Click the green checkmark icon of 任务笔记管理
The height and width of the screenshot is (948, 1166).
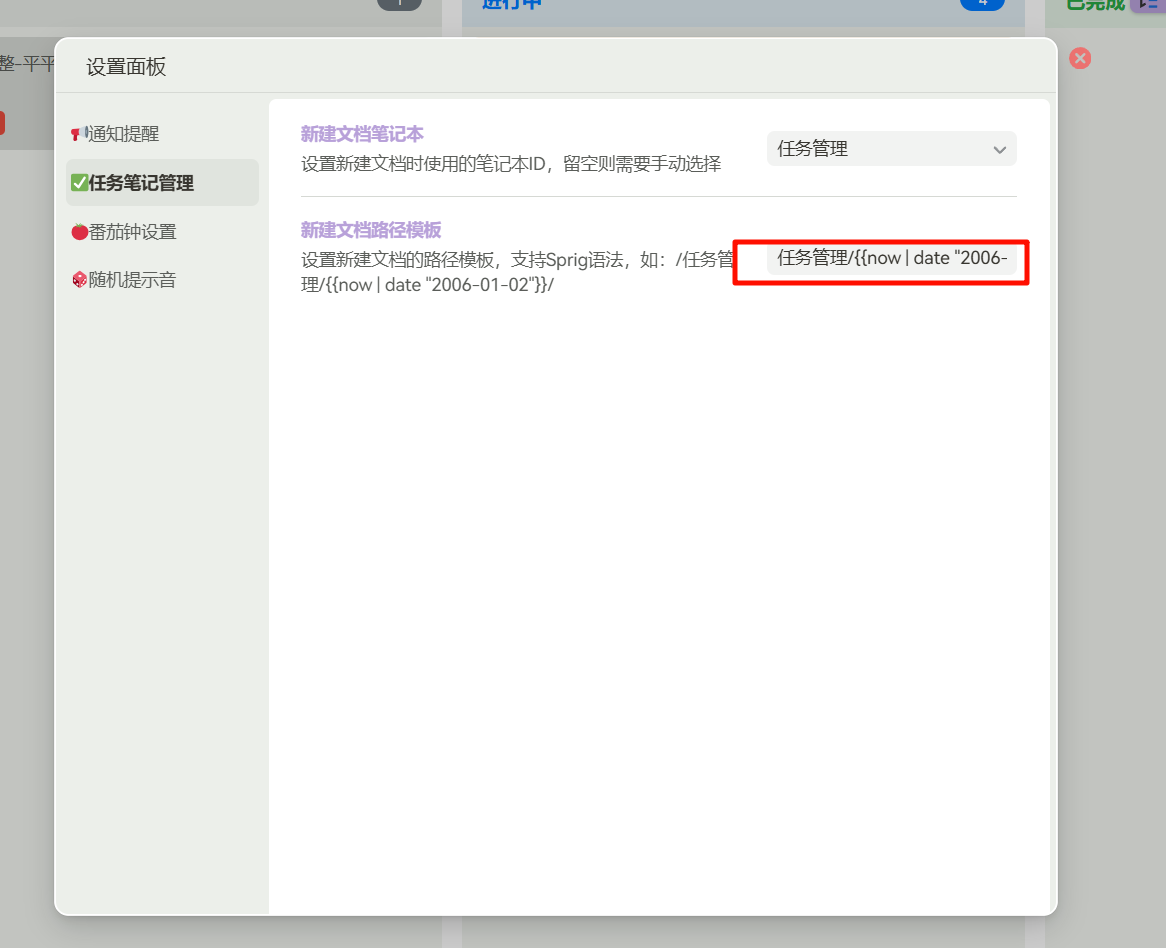tap(80, 183)
